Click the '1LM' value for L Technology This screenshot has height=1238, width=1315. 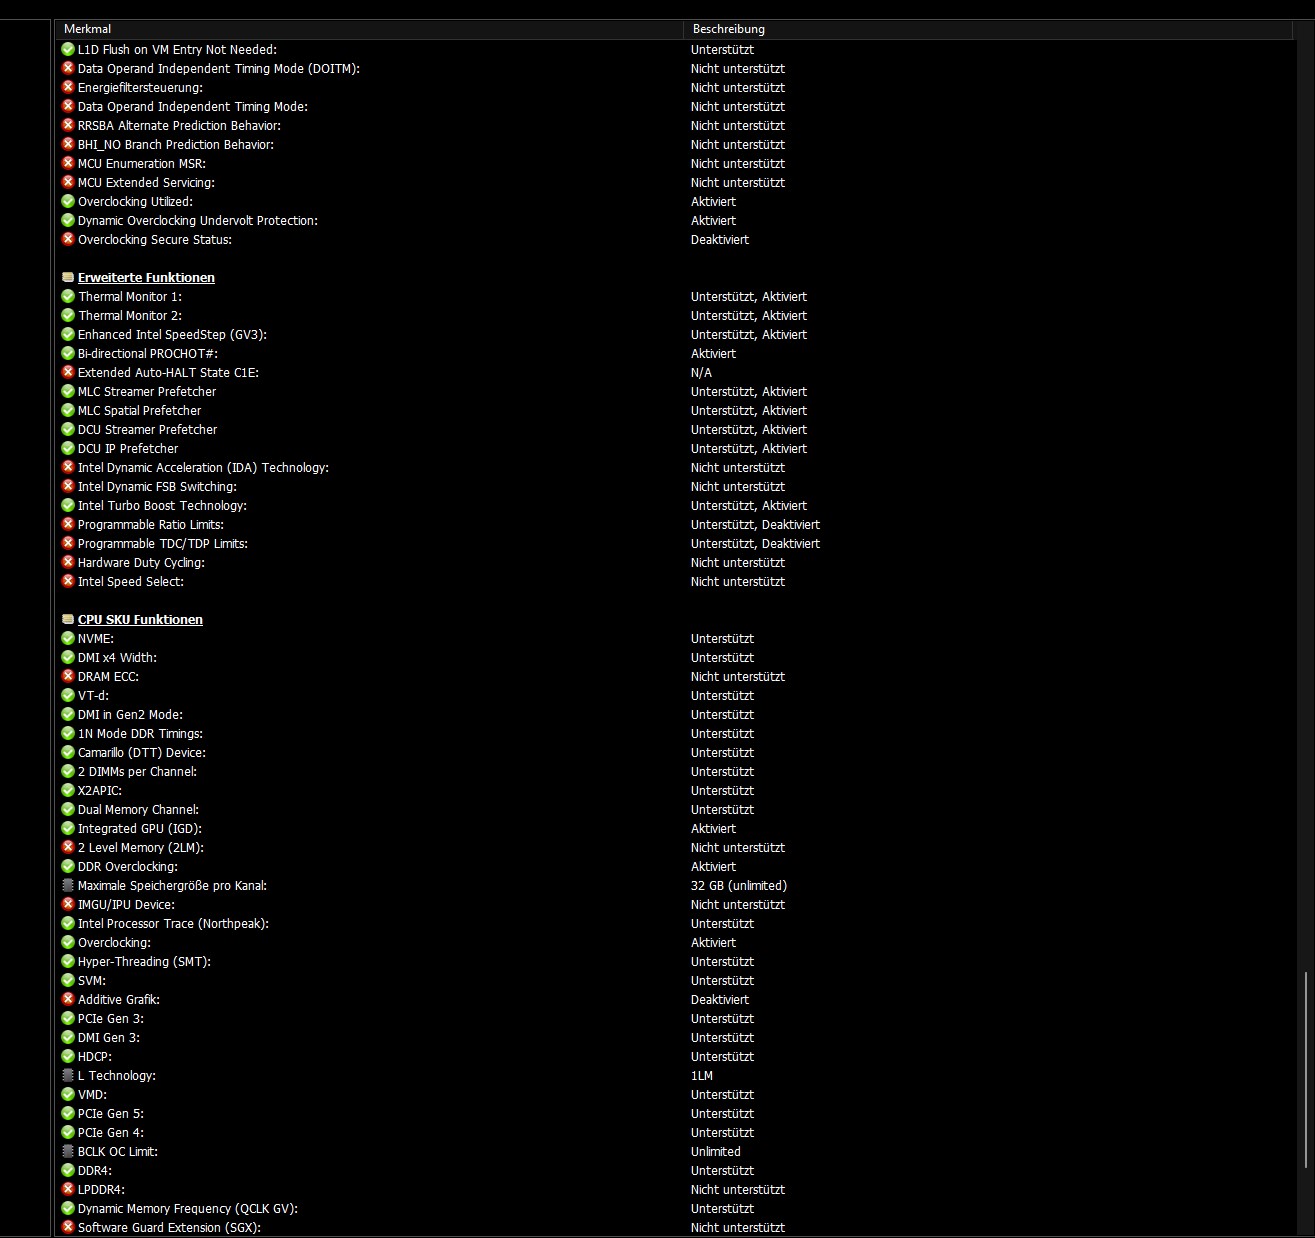[702, 1076]
